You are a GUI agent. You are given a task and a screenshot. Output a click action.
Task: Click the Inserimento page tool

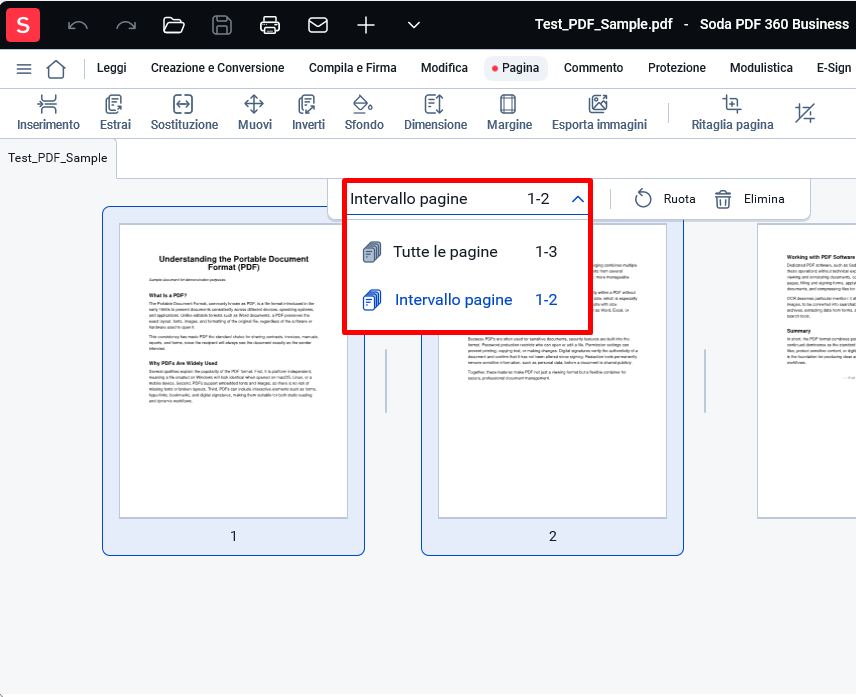point(48,113)
